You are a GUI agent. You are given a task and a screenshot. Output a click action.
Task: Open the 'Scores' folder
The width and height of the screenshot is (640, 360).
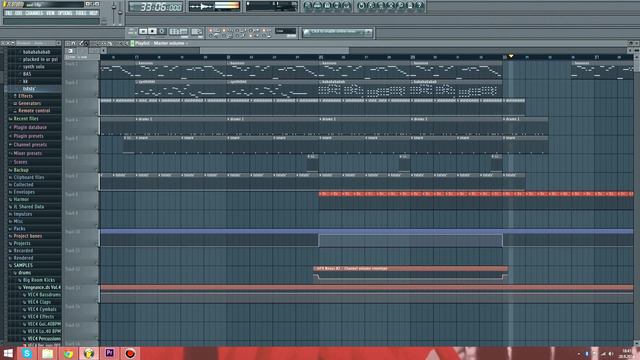(20, 162)
